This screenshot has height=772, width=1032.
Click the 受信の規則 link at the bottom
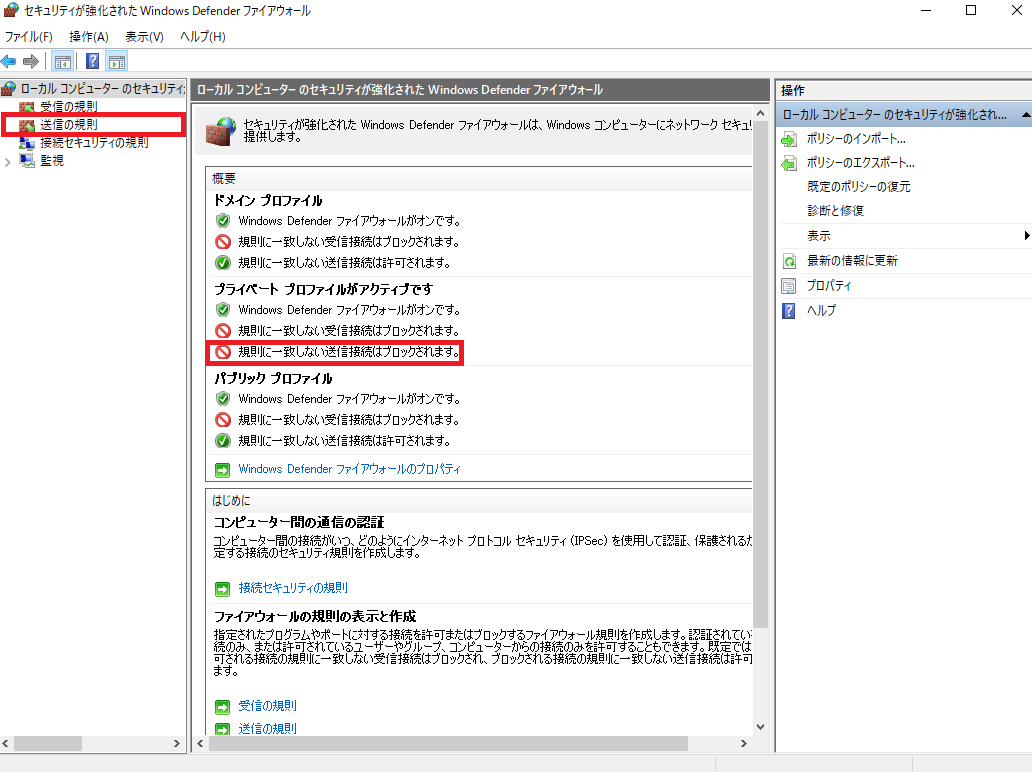pos(267,706)
